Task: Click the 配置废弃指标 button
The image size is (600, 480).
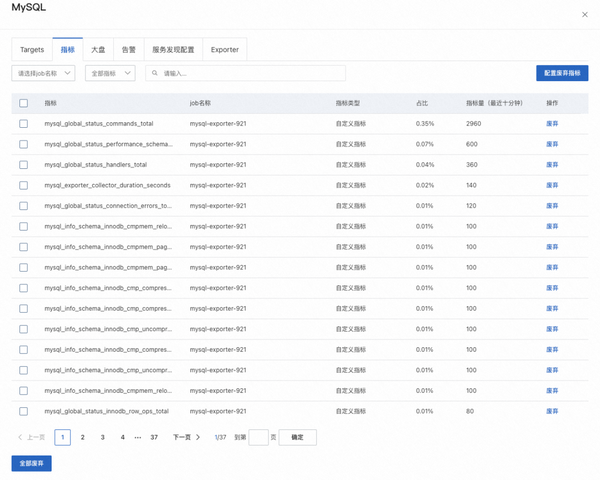Action: 562,73
